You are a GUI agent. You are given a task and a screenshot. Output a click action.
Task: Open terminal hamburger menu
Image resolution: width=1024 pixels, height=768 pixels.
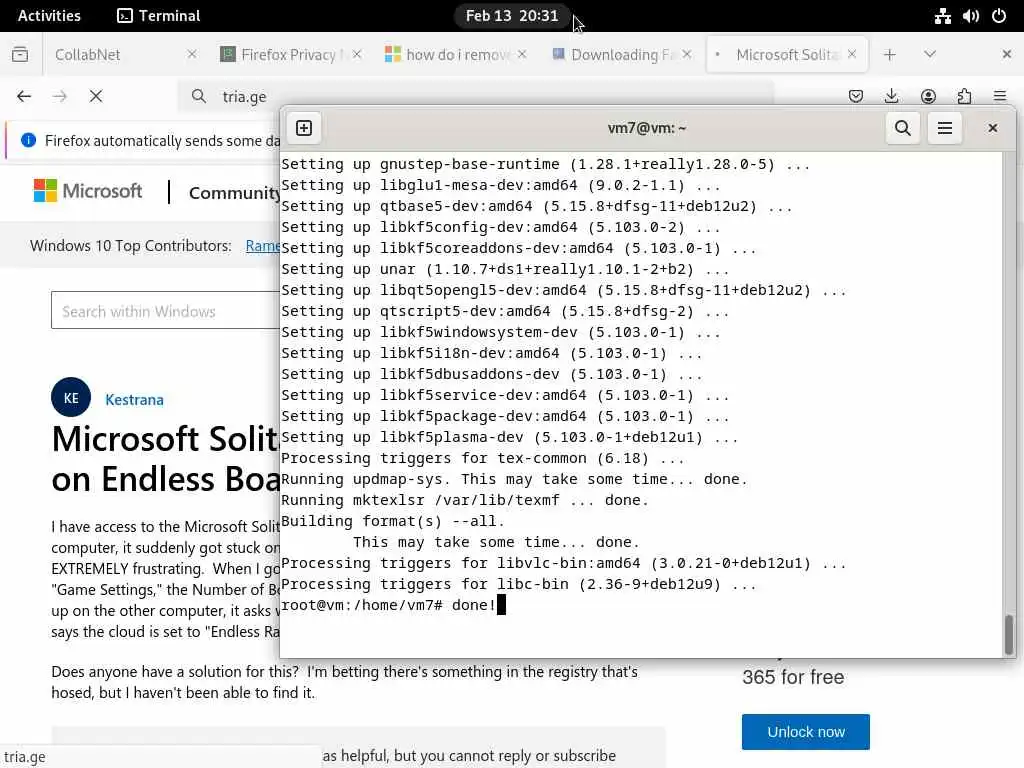pyautogui.click(x=944, y=128)
